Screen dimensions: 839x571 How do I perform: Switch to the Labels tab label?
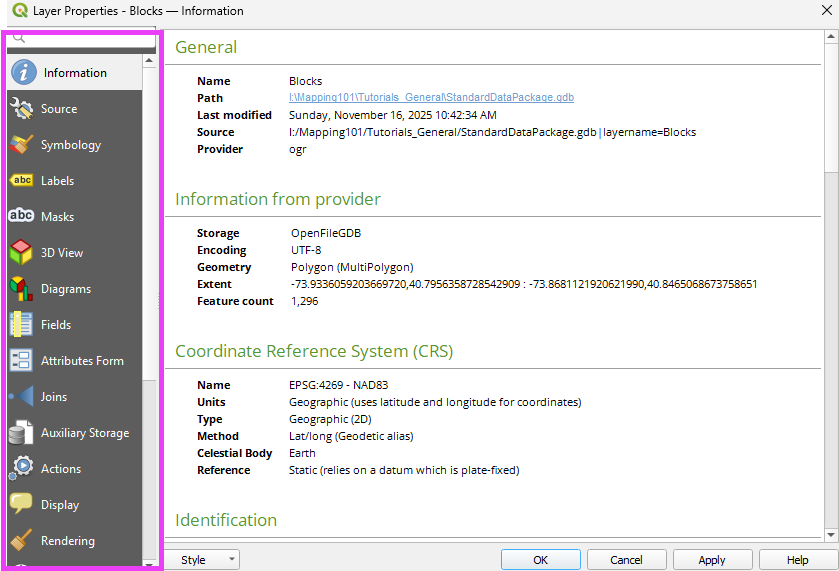tap(58, 181)
